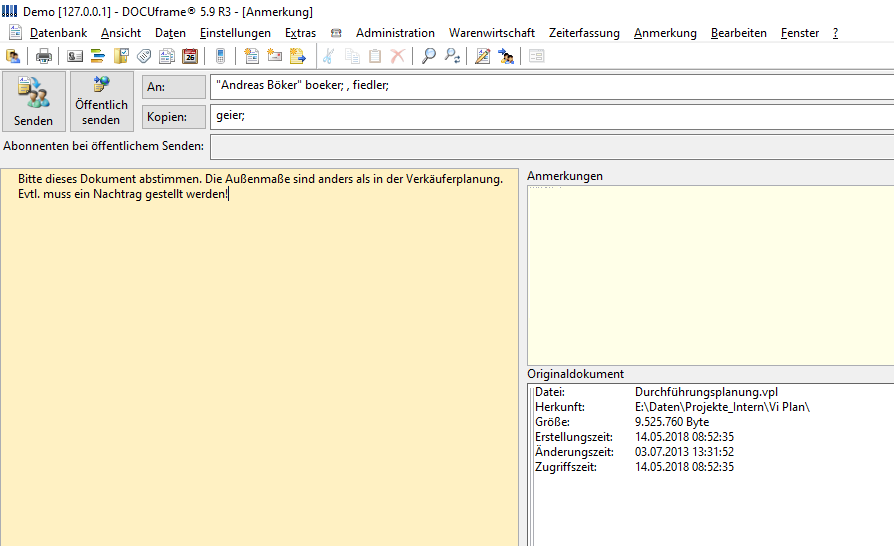Open the Fenster menu

[800, 33]
